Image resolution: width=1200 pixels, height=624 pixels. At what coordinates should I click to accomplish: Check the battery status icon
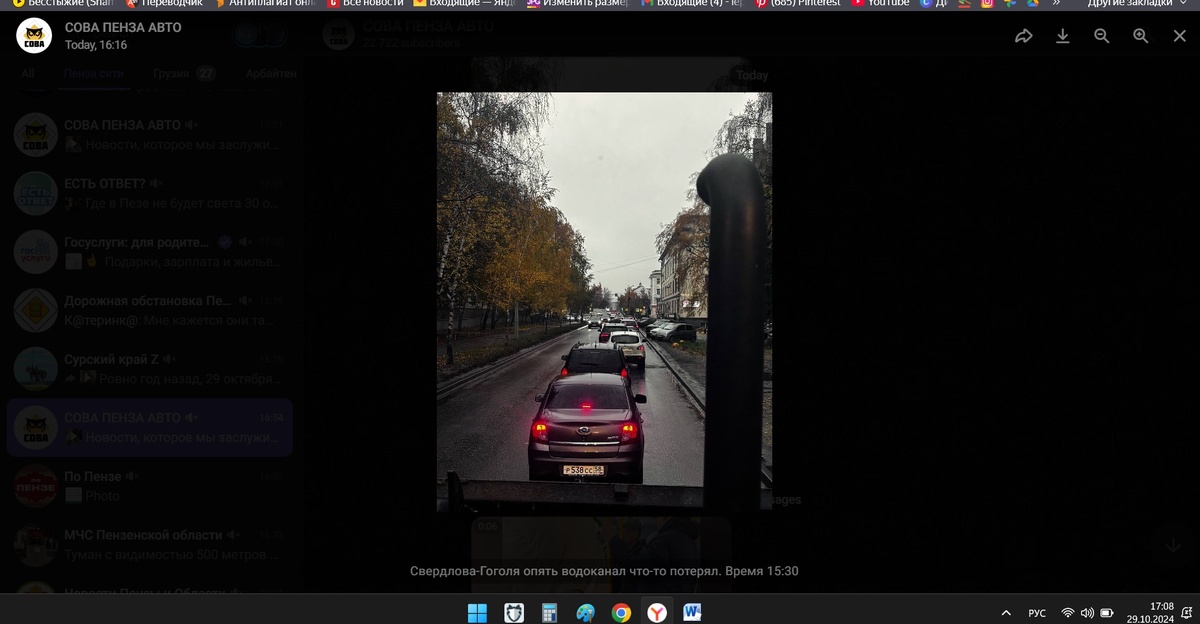(x=1107, y=613)
